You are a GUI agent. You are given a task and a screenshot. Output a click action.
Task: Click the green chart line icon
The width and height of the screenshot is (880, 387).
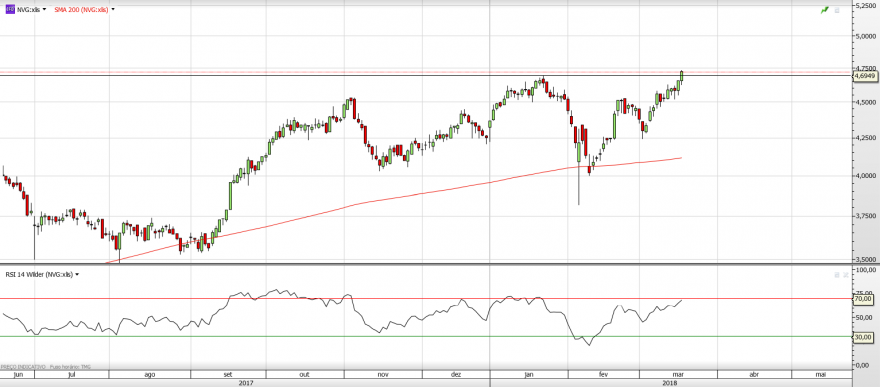pos(824,10)
